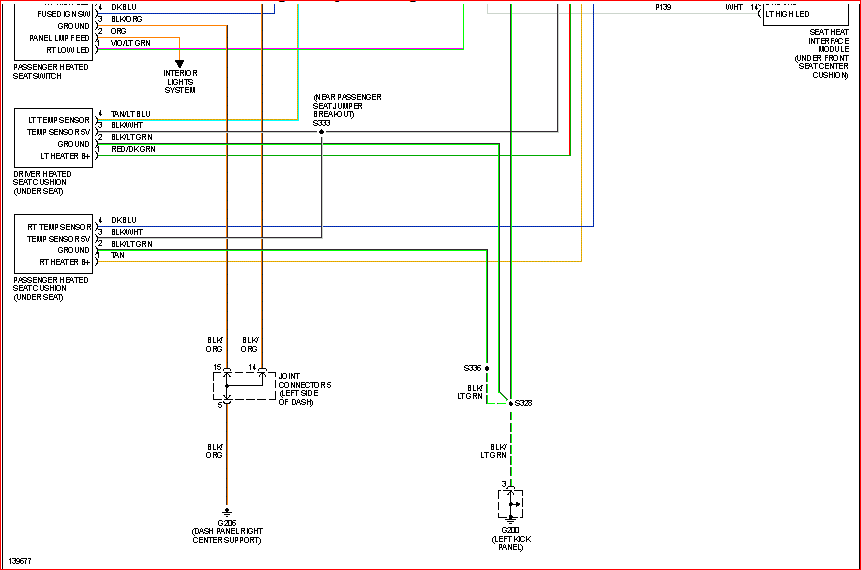Click the FUSED IGN SW terminal label
Viewport: 861px width, 570px height.
64,14
